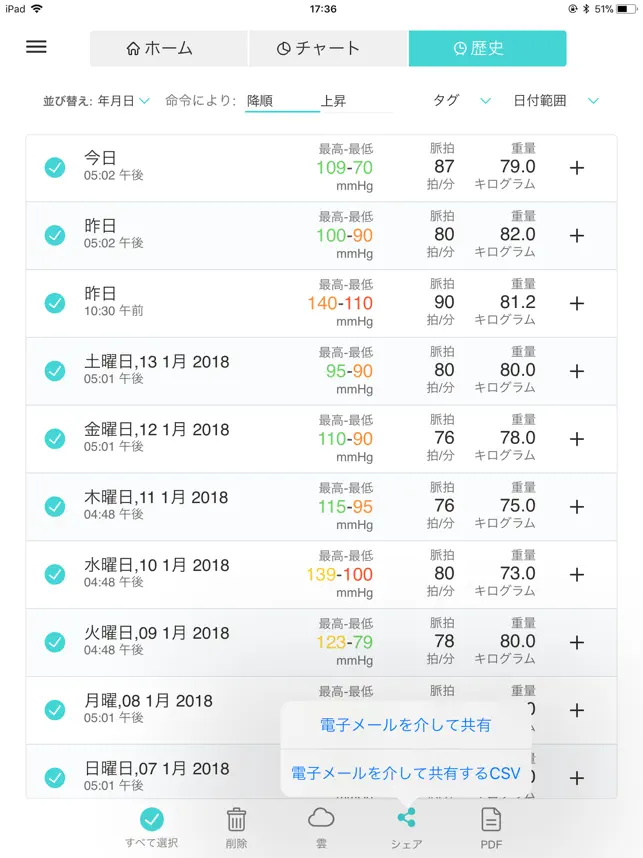Expand today's entry with plus icon

point(577,167)
